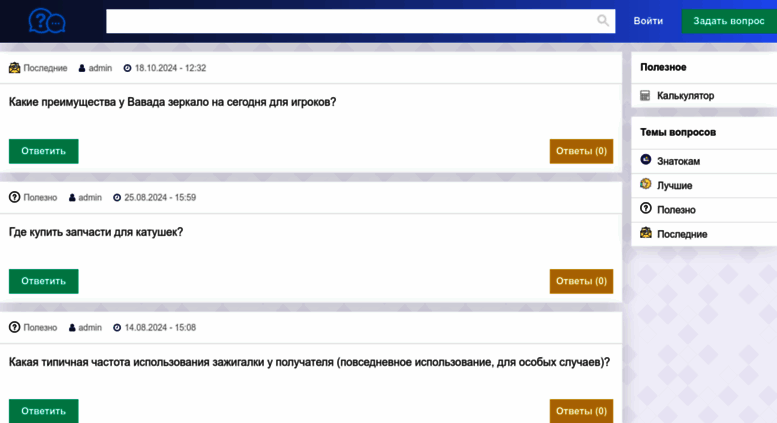Open the admin author of the 25.08.2024 post
Image resolution: width=777 pixels, height=423 pixels.
90,198
